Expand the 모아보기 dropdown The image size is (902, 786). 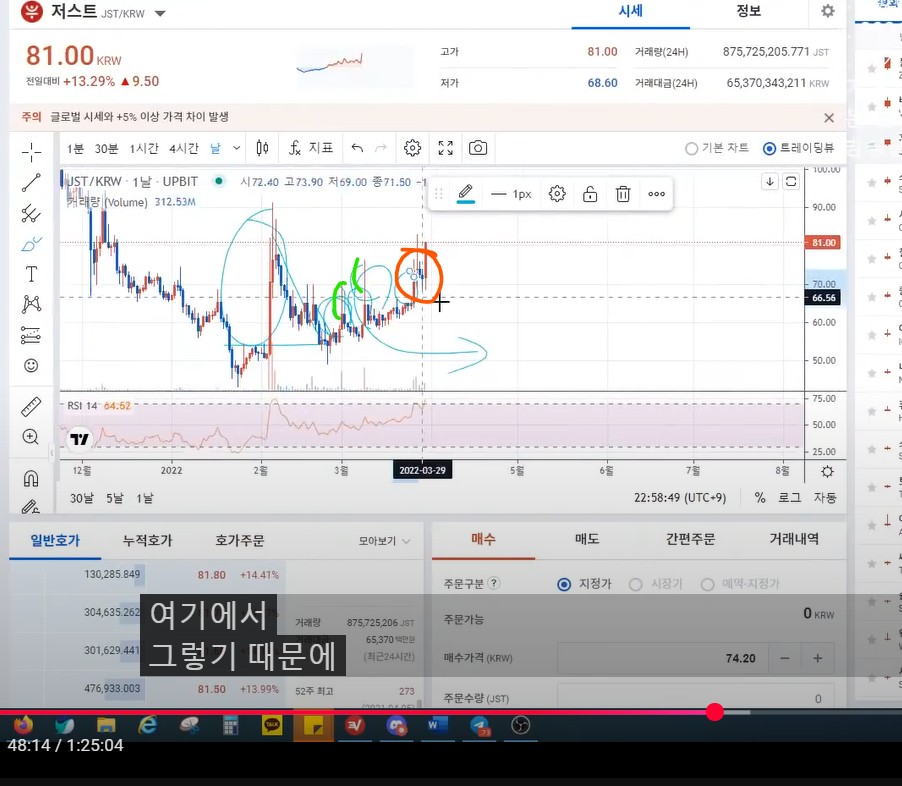tap(384, 541)
